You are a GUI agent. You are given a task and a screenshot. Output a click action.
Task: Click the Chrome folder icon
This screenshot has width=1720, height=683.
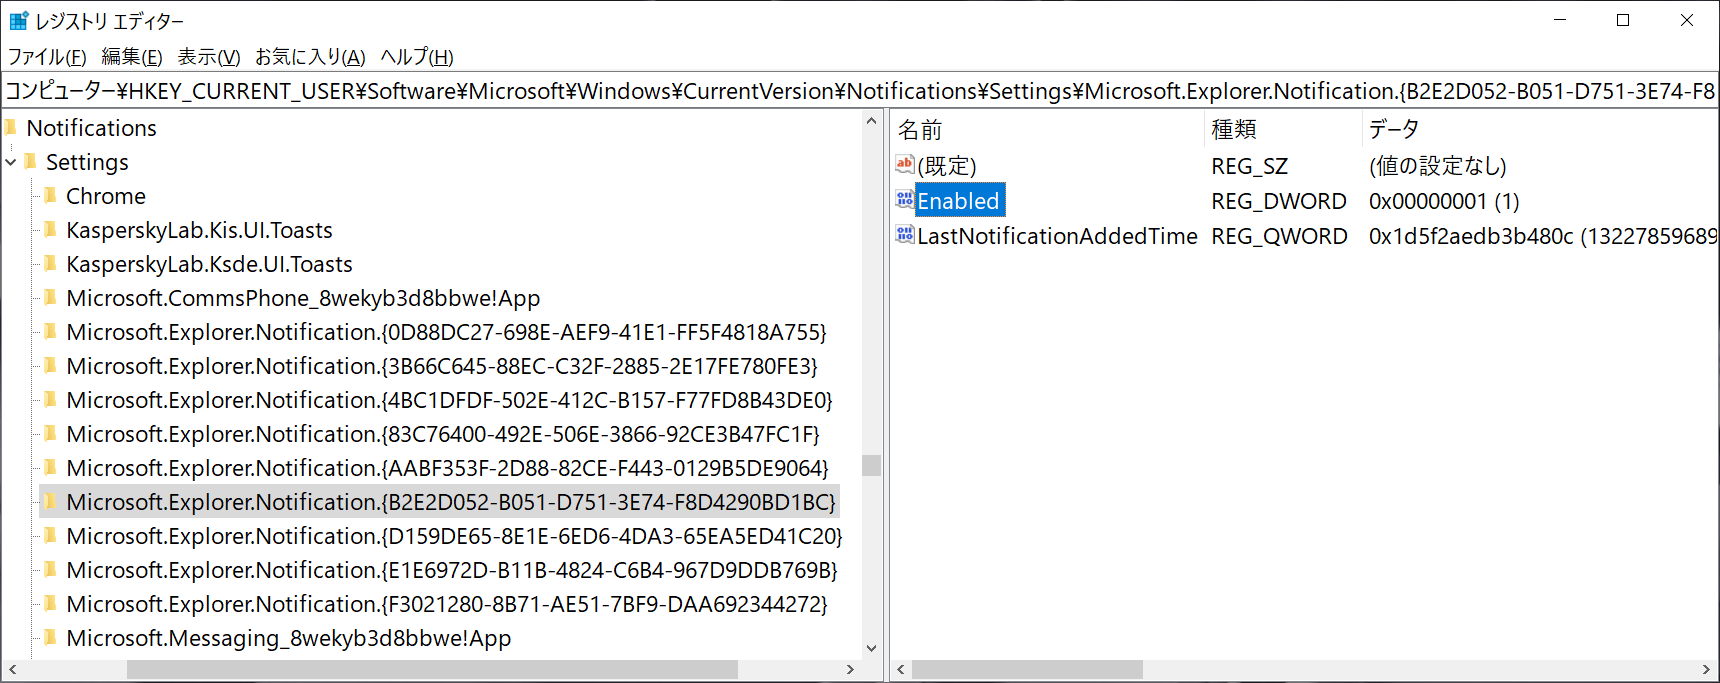(x=50, y=195)
